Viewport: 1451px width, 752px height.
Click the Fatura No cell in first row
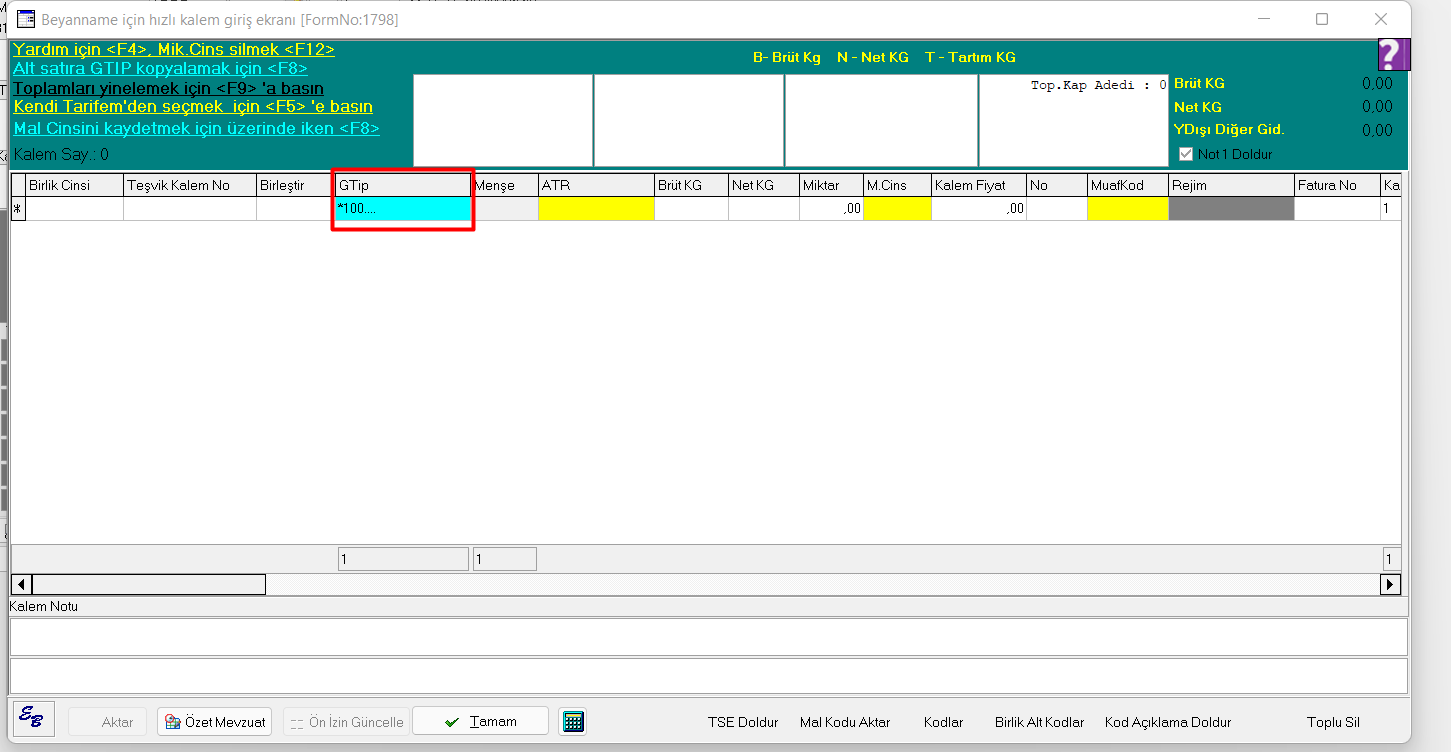tap(1337, 209)
